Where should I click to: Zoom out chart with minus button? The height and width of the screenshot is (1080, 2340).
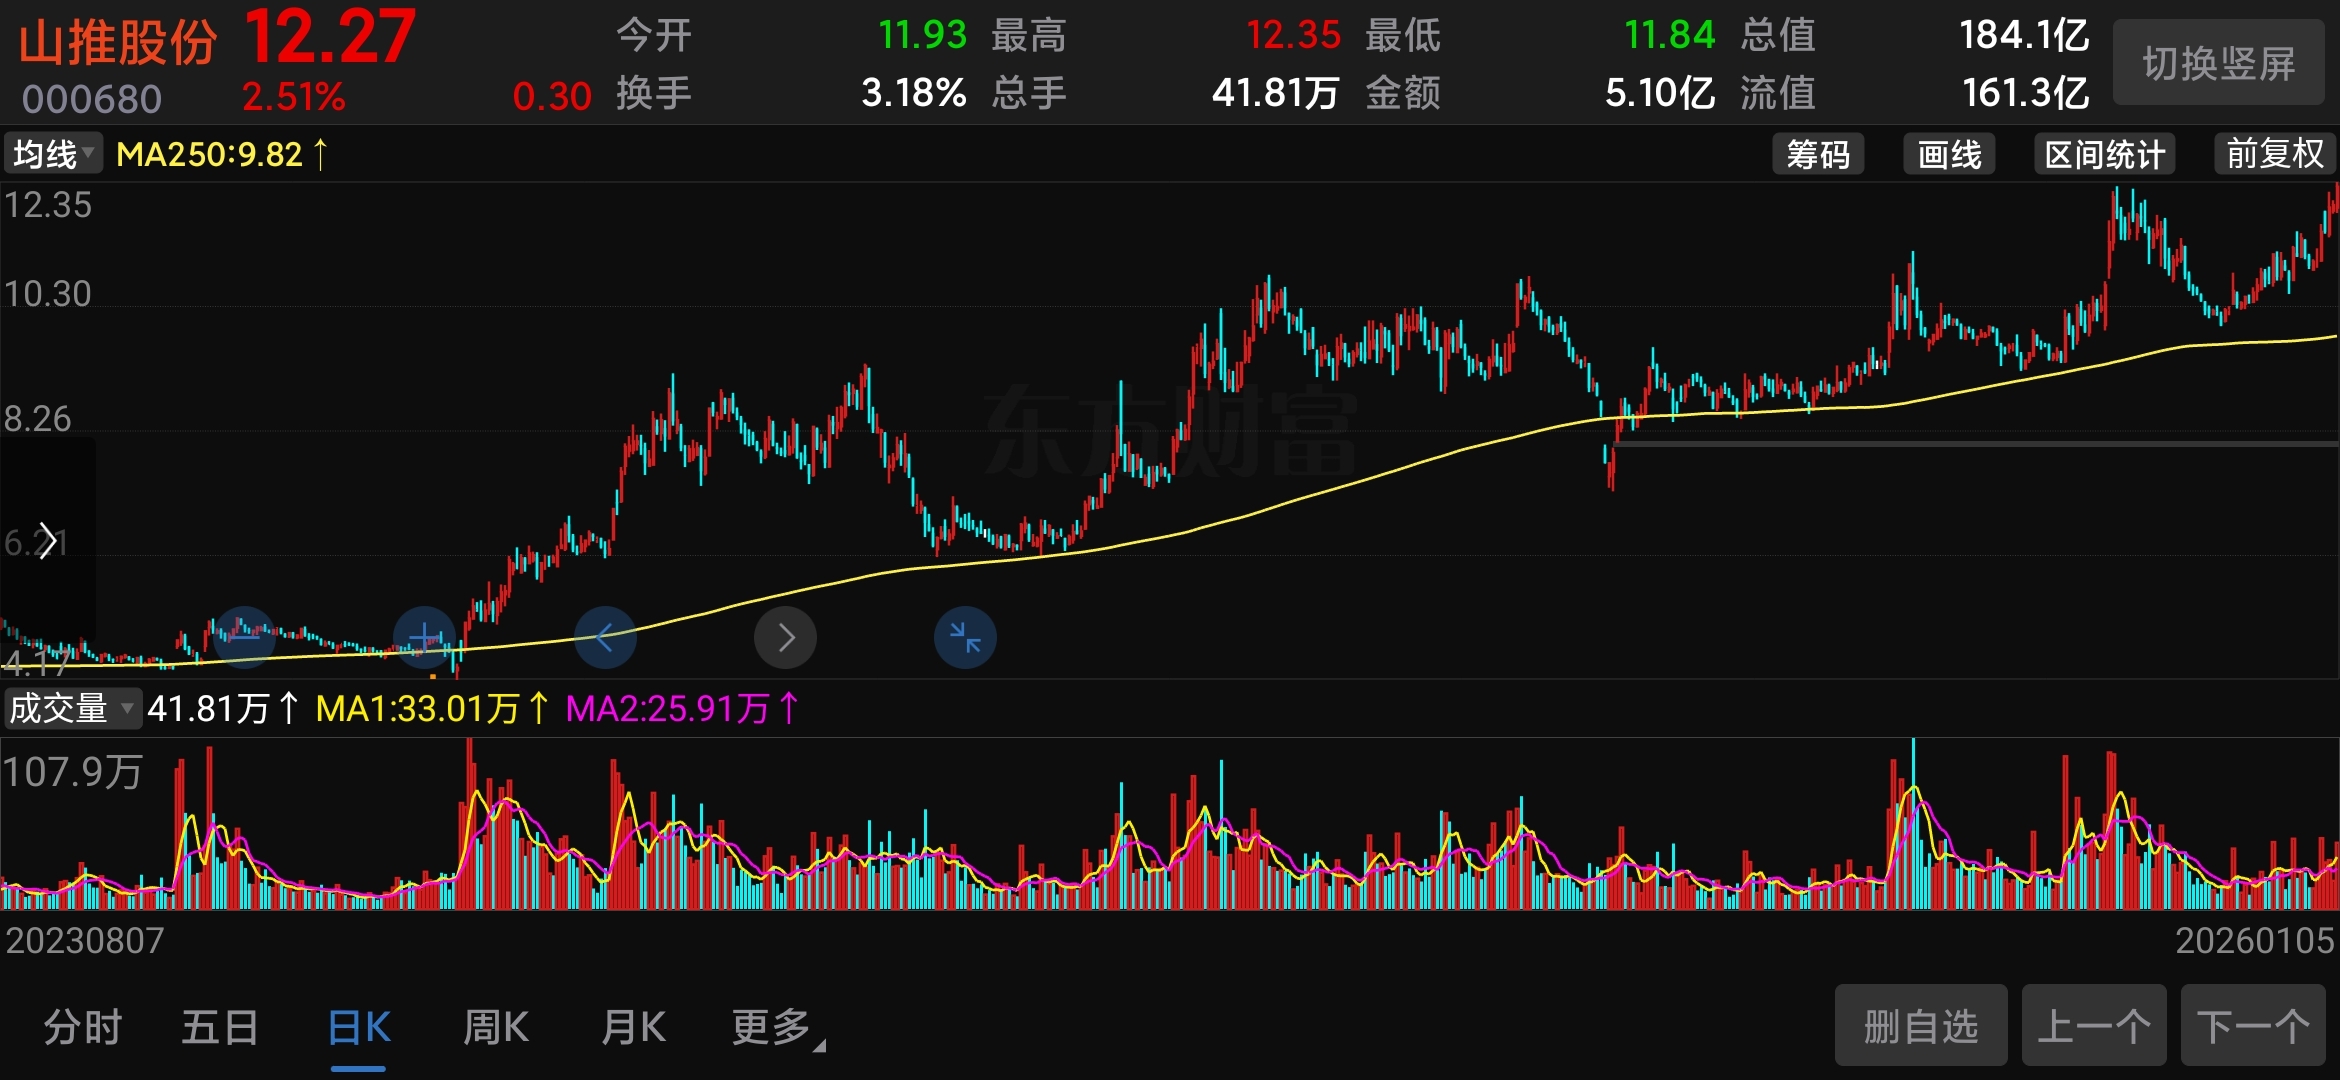[244, 637]
